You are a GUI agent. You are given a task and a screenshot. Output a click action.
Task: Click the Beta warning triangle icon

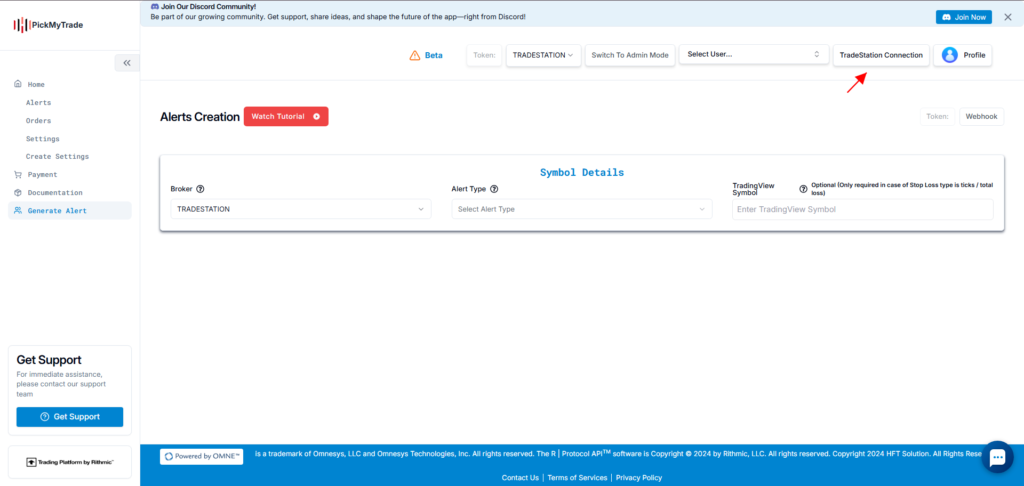[415, 56]
